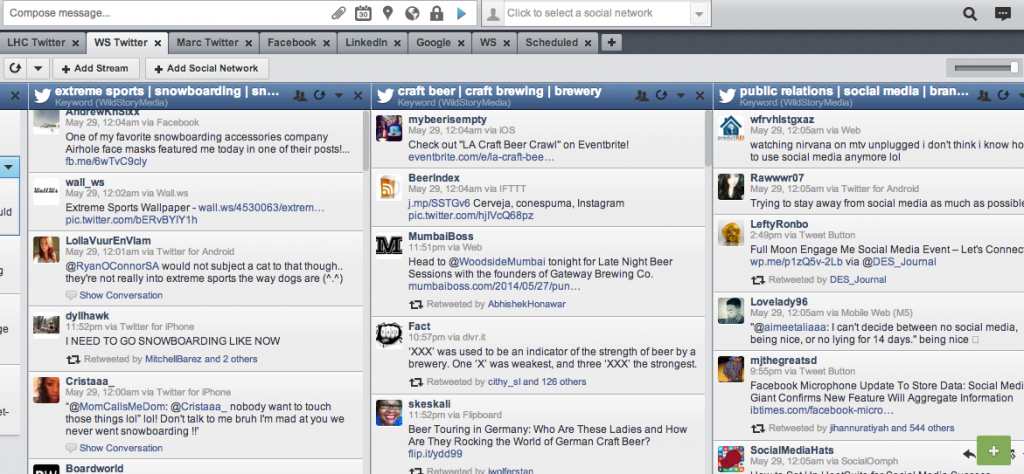Click MitchellBarez and 2 others retweeters
1024x474 pixels.
coord(201,359)
